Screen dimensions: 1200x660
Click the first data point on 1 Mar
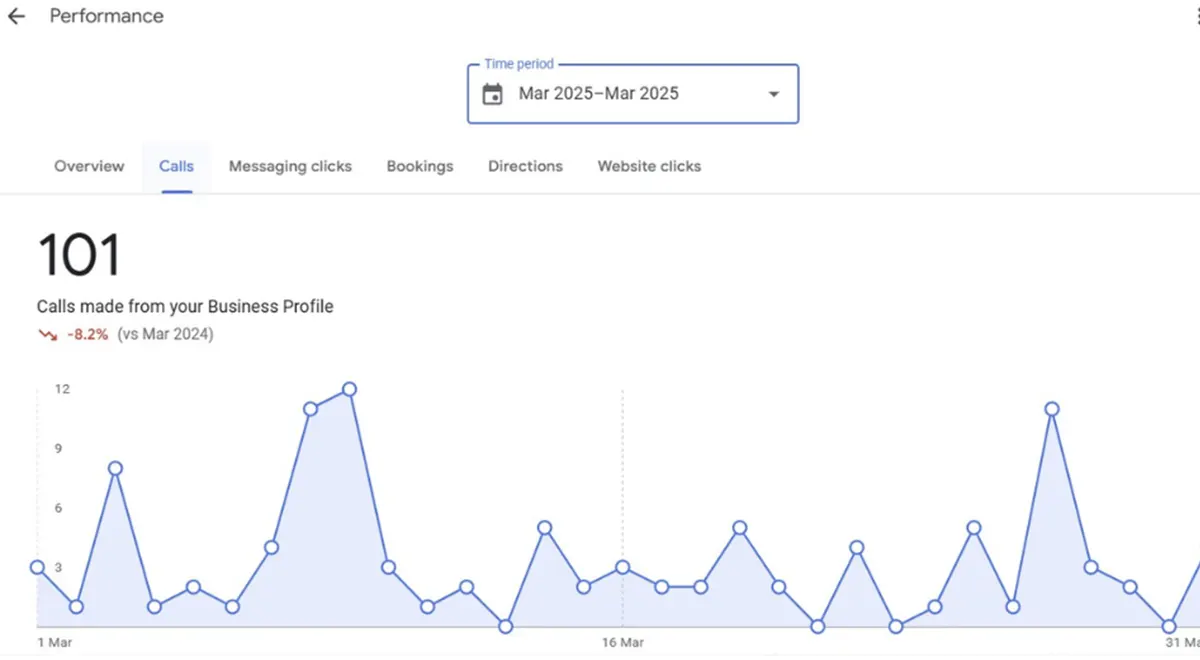tap(38, 567)
